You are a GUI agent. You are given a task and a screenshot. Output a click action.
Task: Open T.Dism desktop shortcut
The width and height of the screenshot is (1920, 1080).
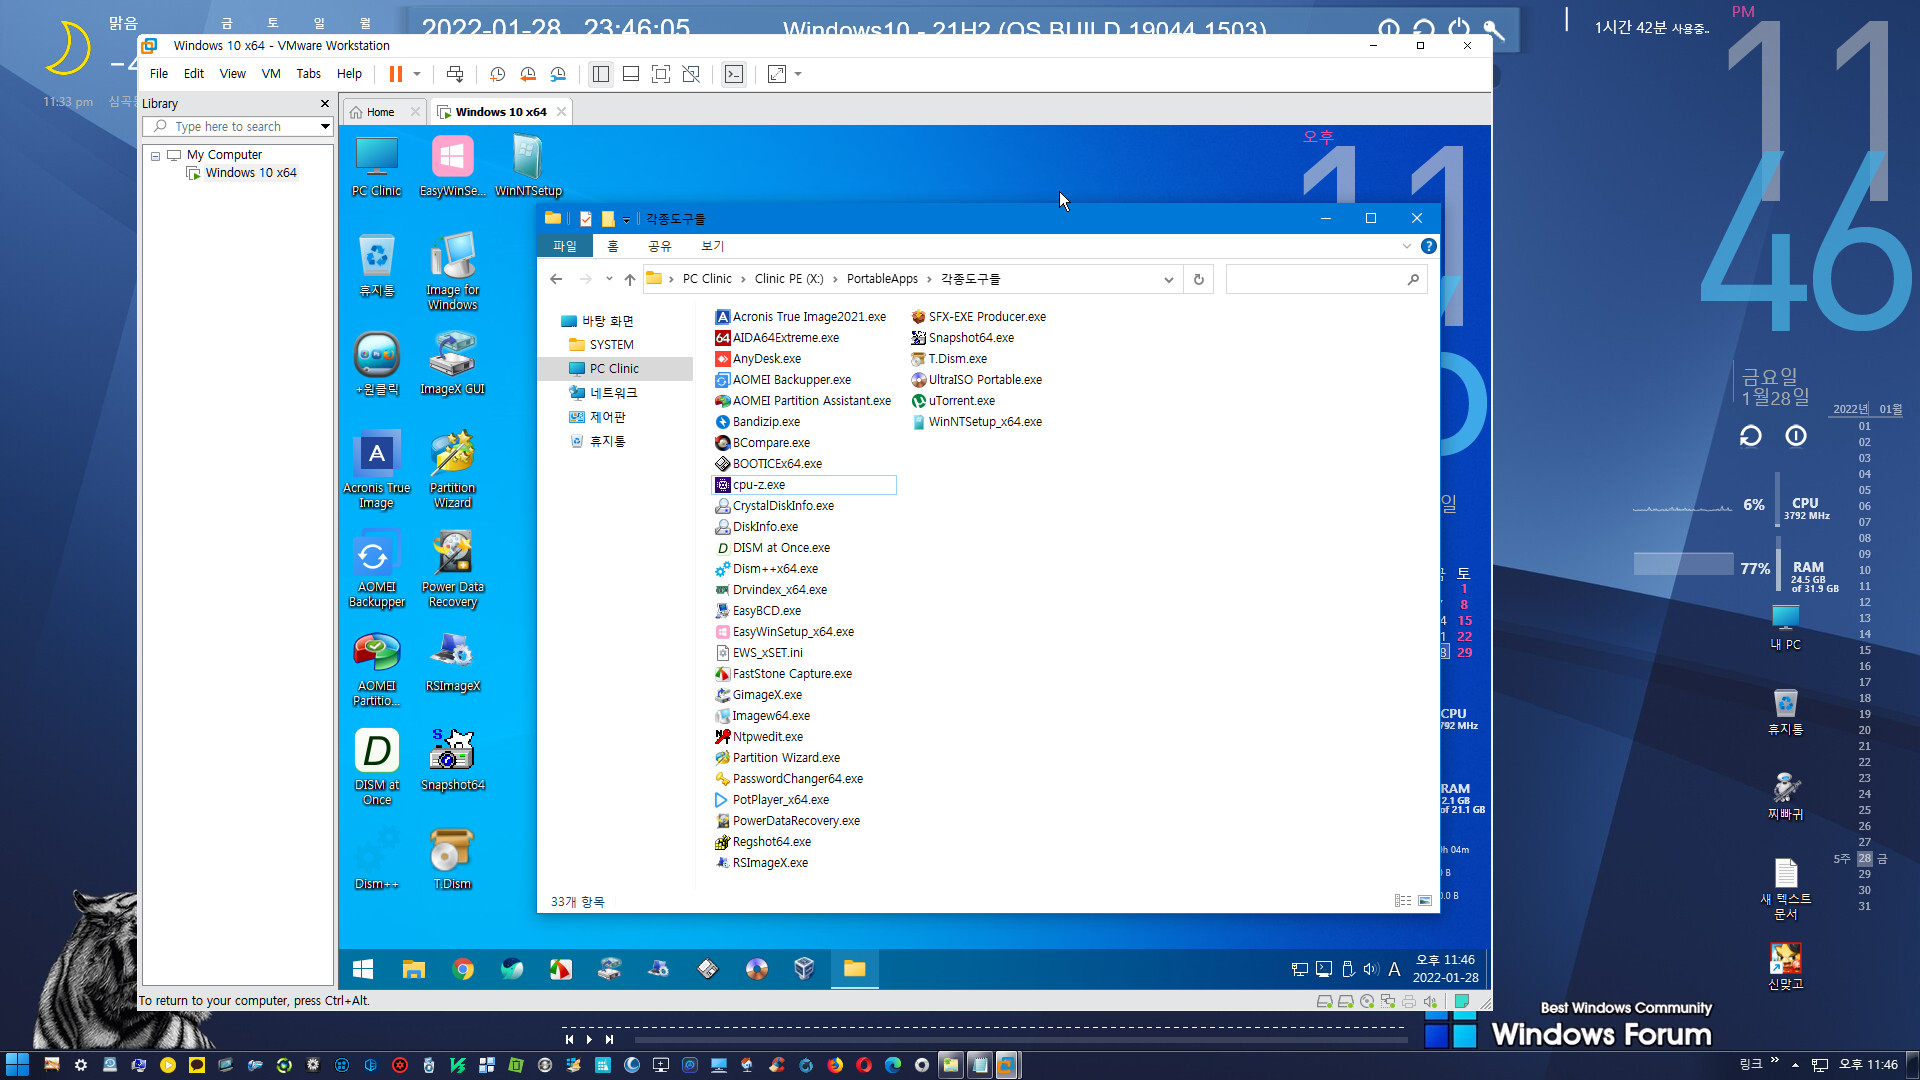(x=452, y=858)
